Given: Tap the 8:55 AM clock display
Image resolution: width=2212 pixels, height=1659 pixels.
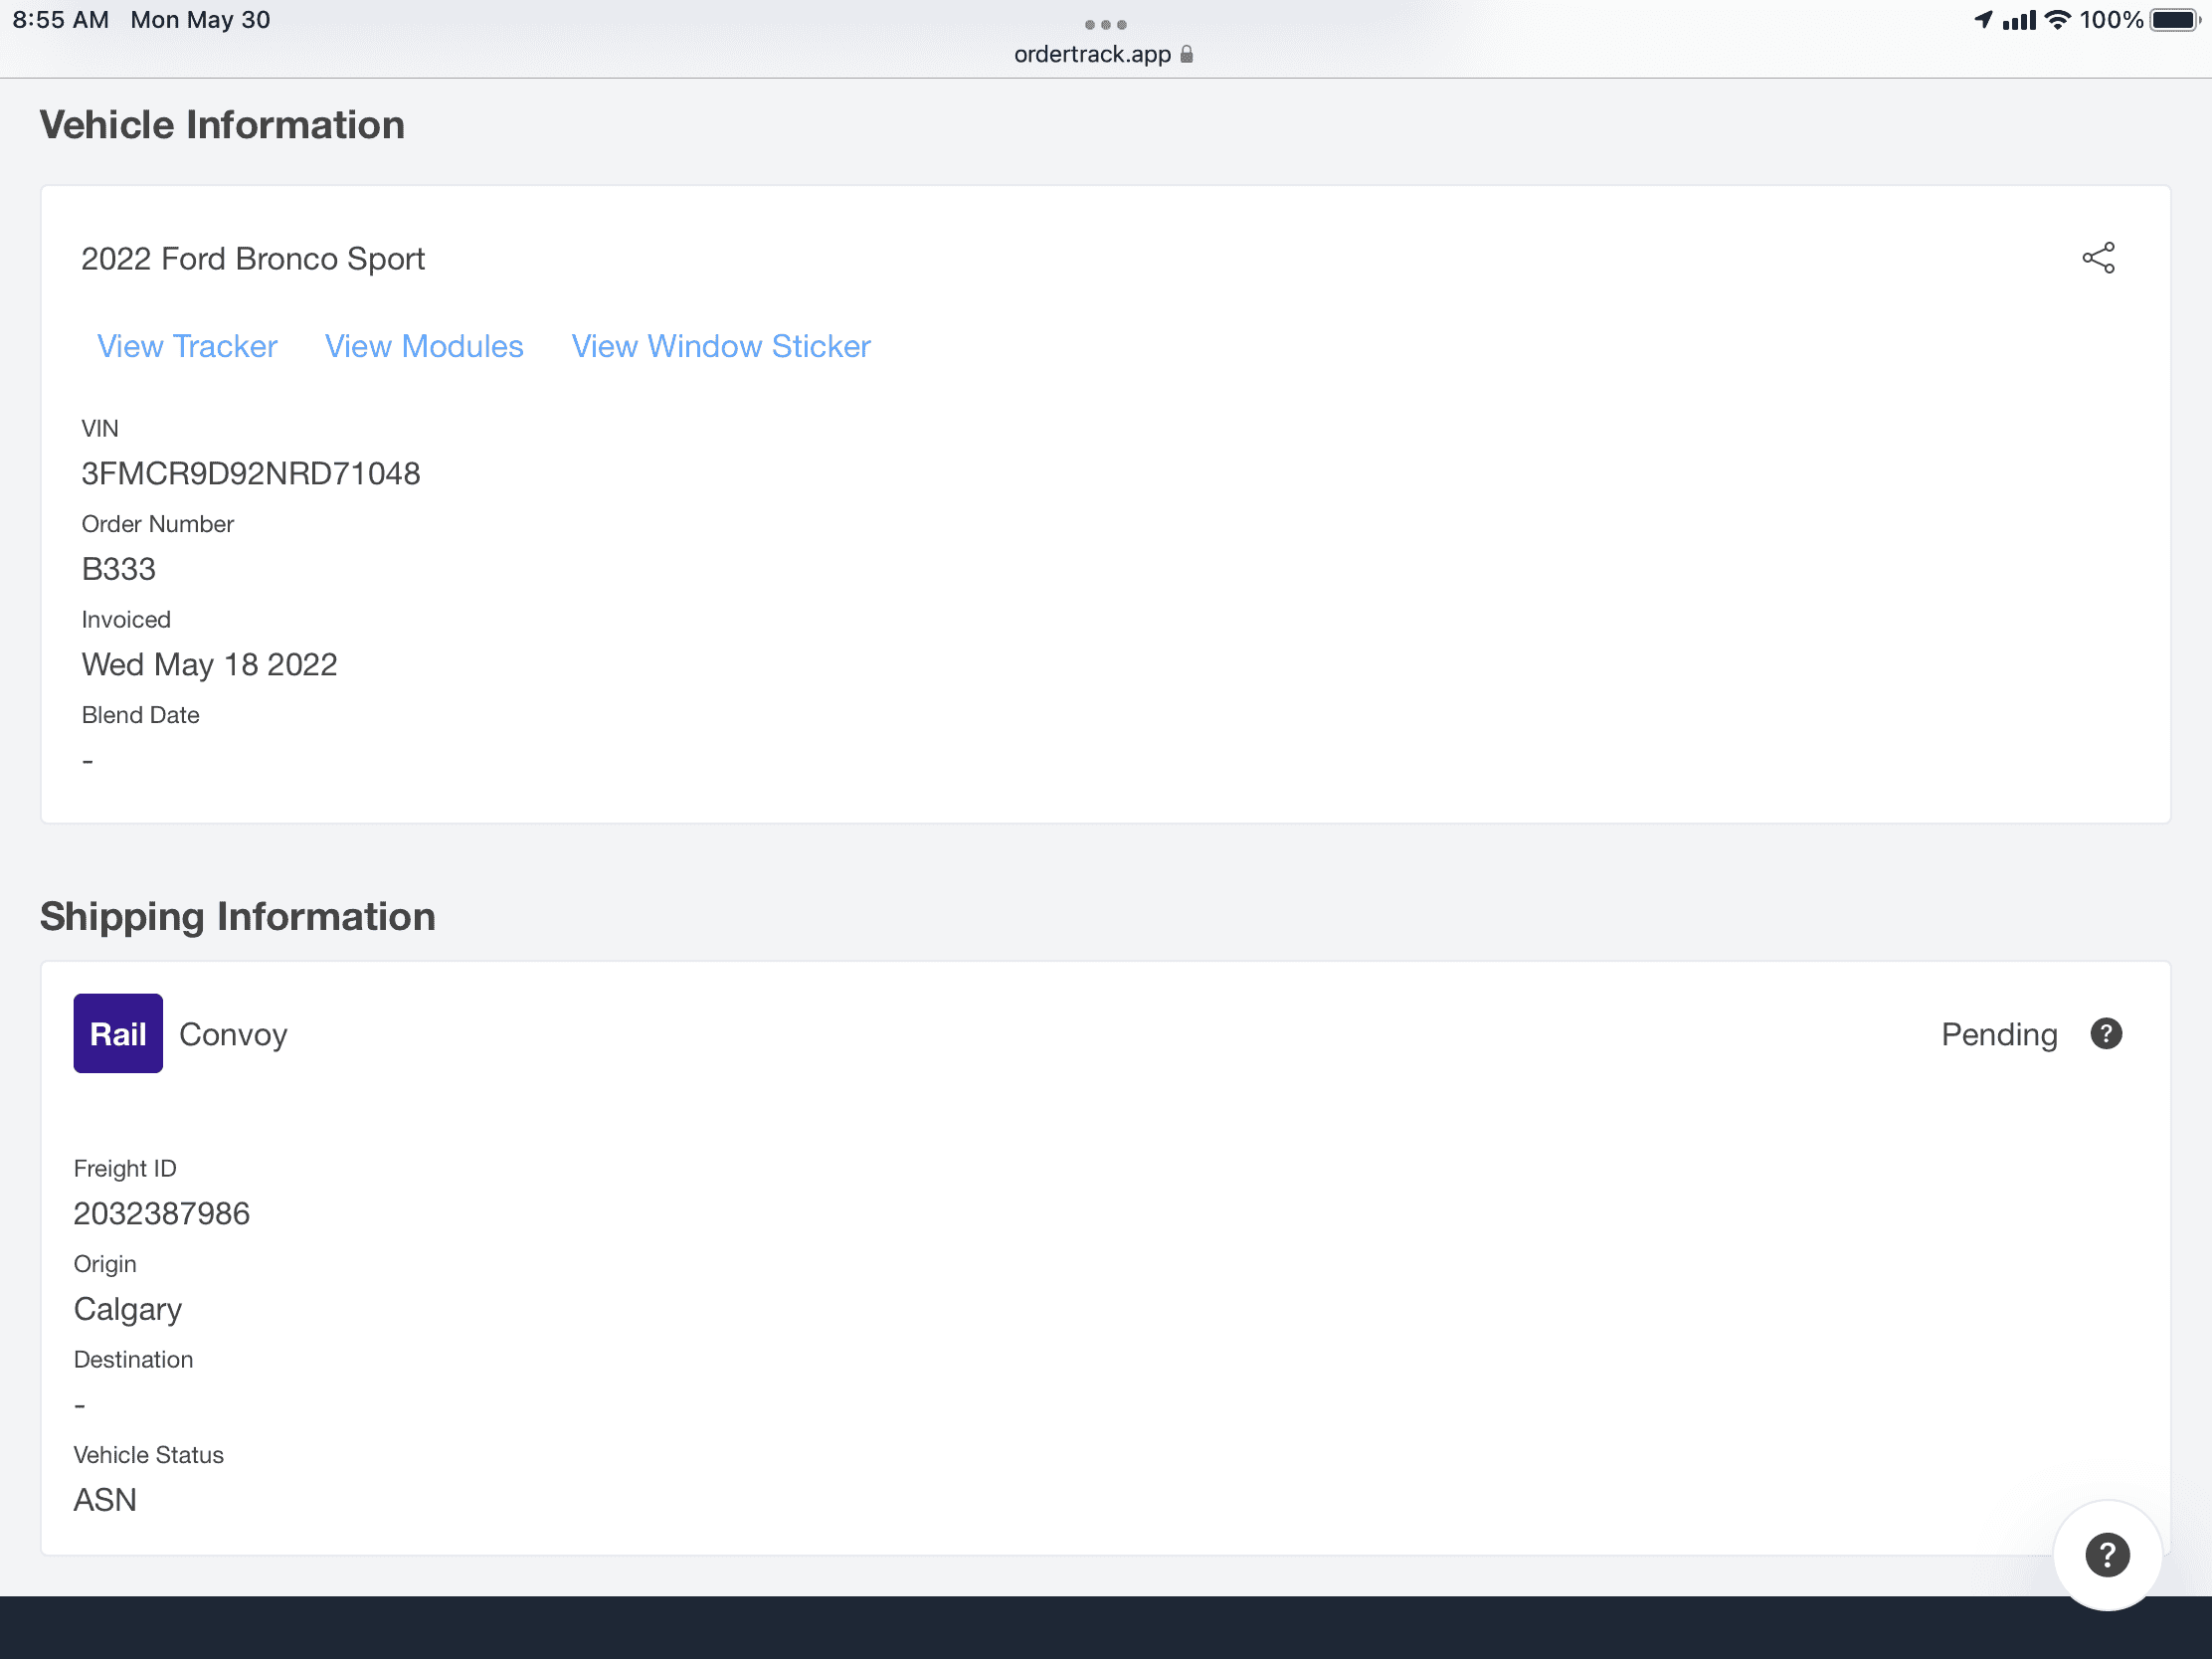Looking at the screenshot, I should (61, 20).
